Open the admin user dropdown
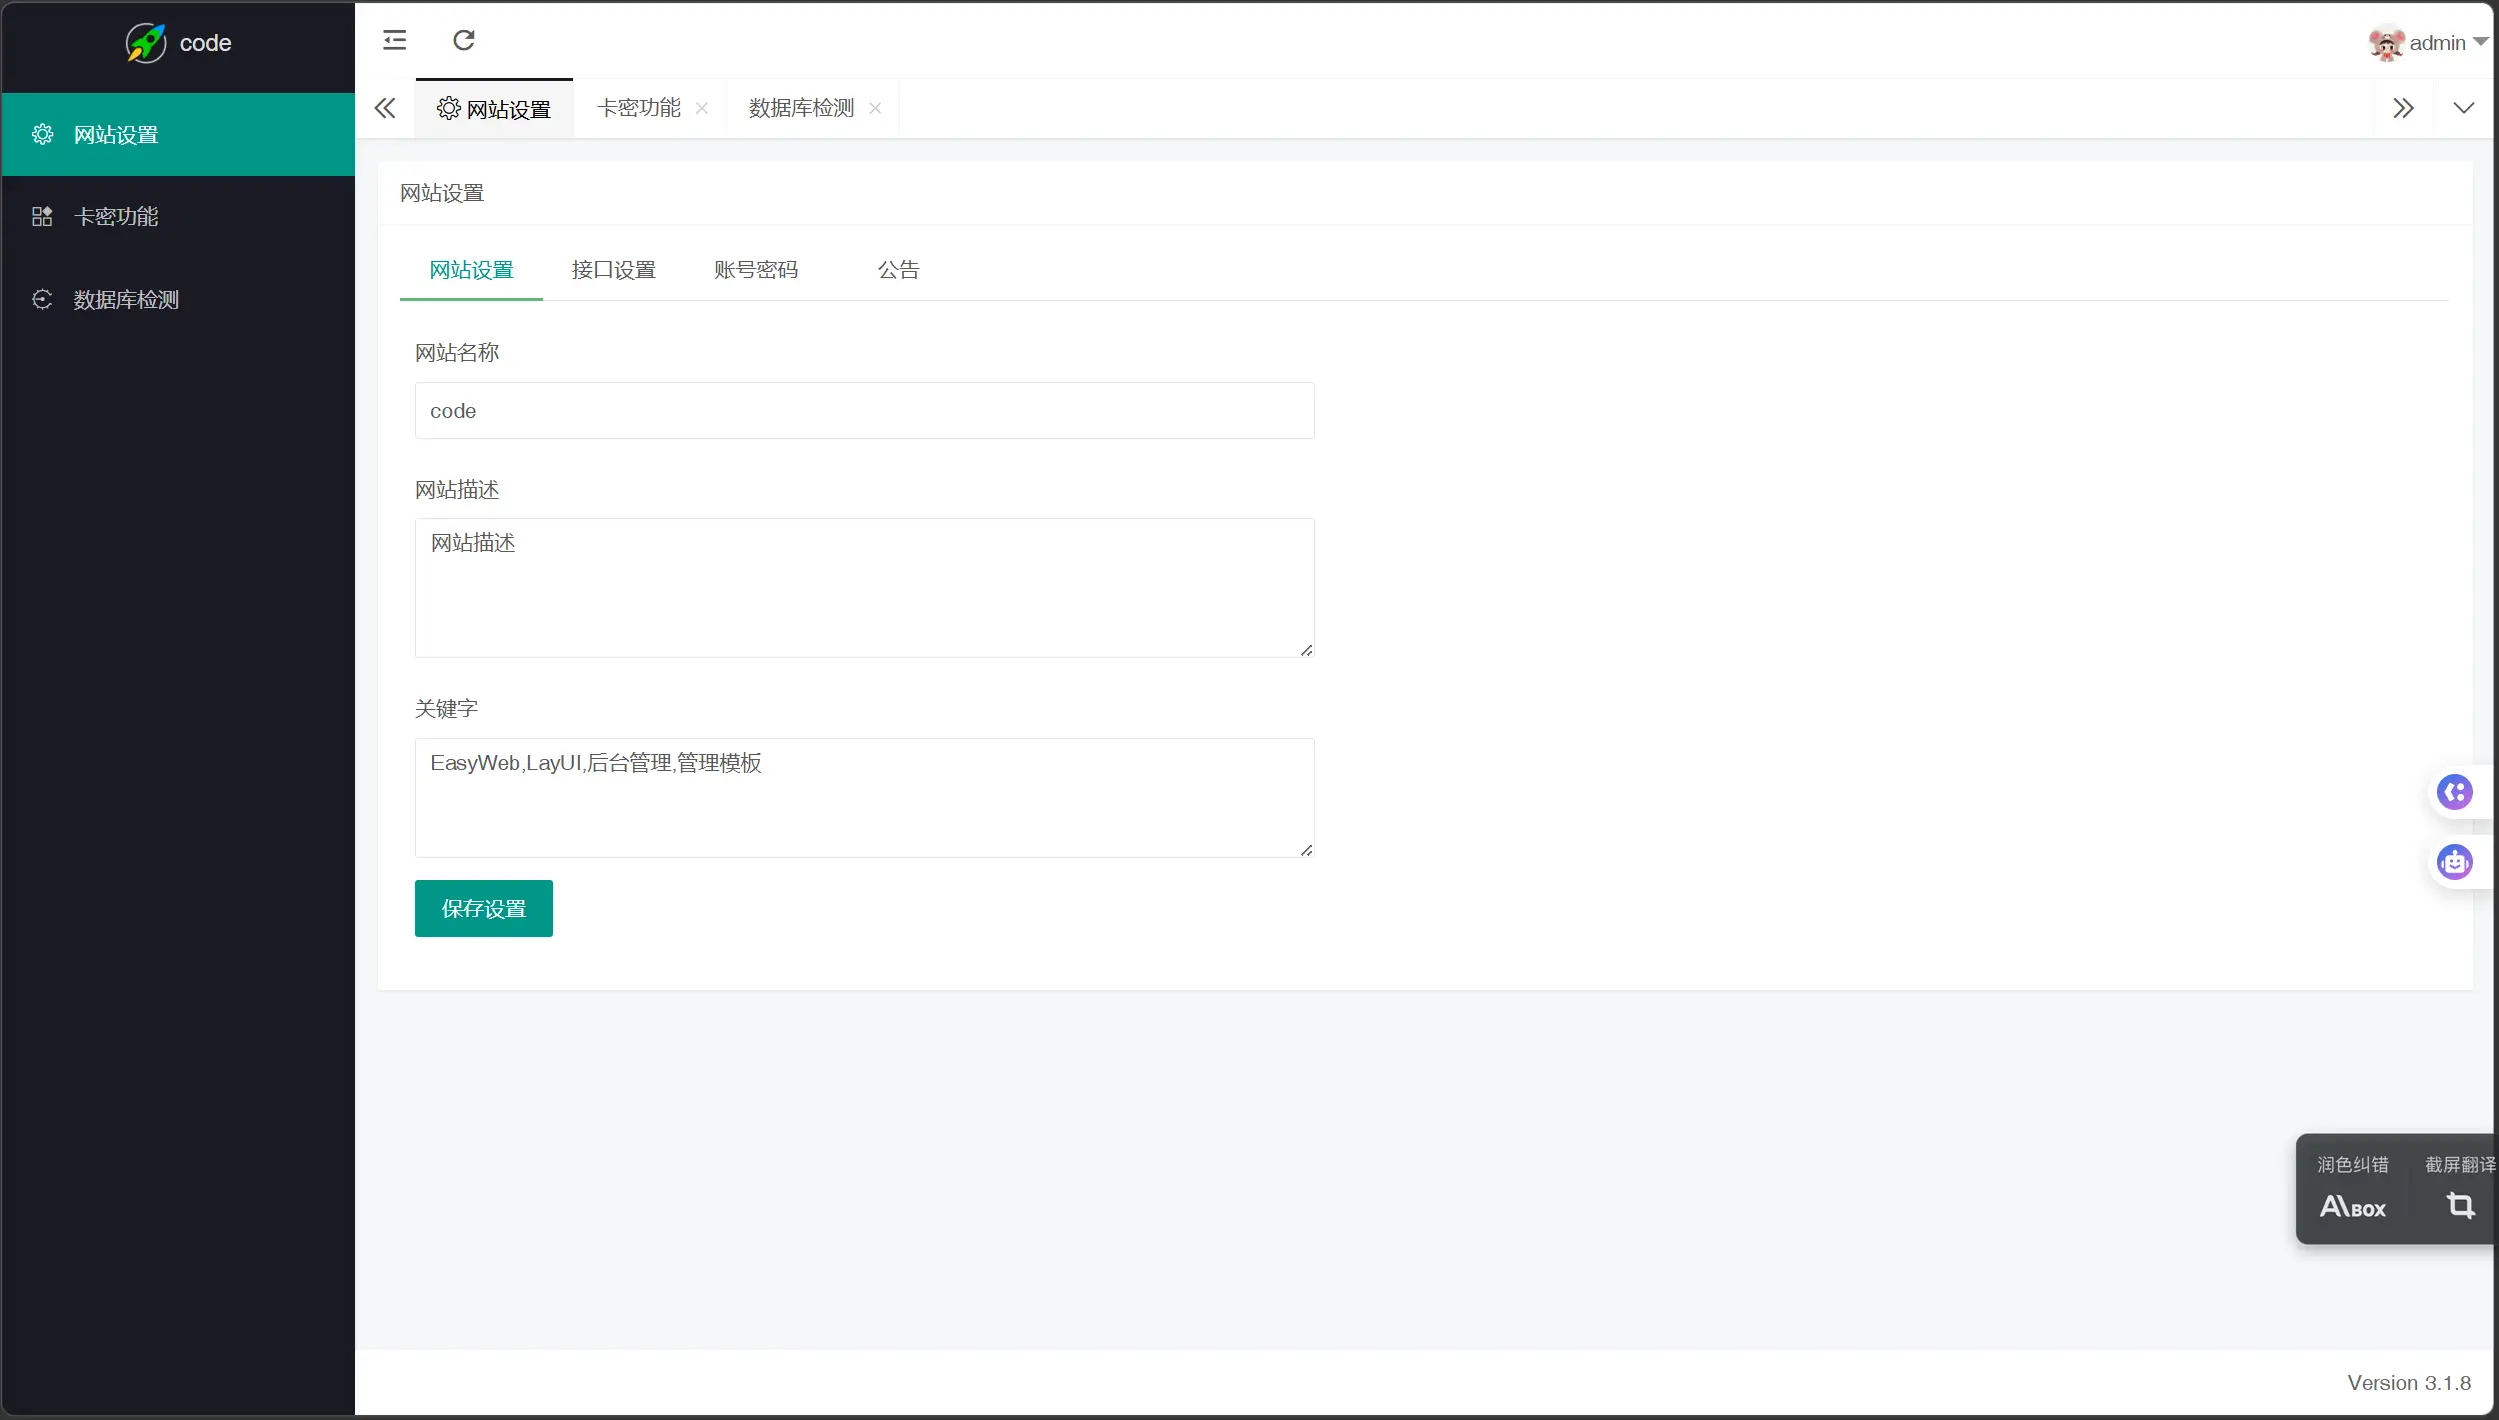The image size is (2499, 1420). 2432,42
